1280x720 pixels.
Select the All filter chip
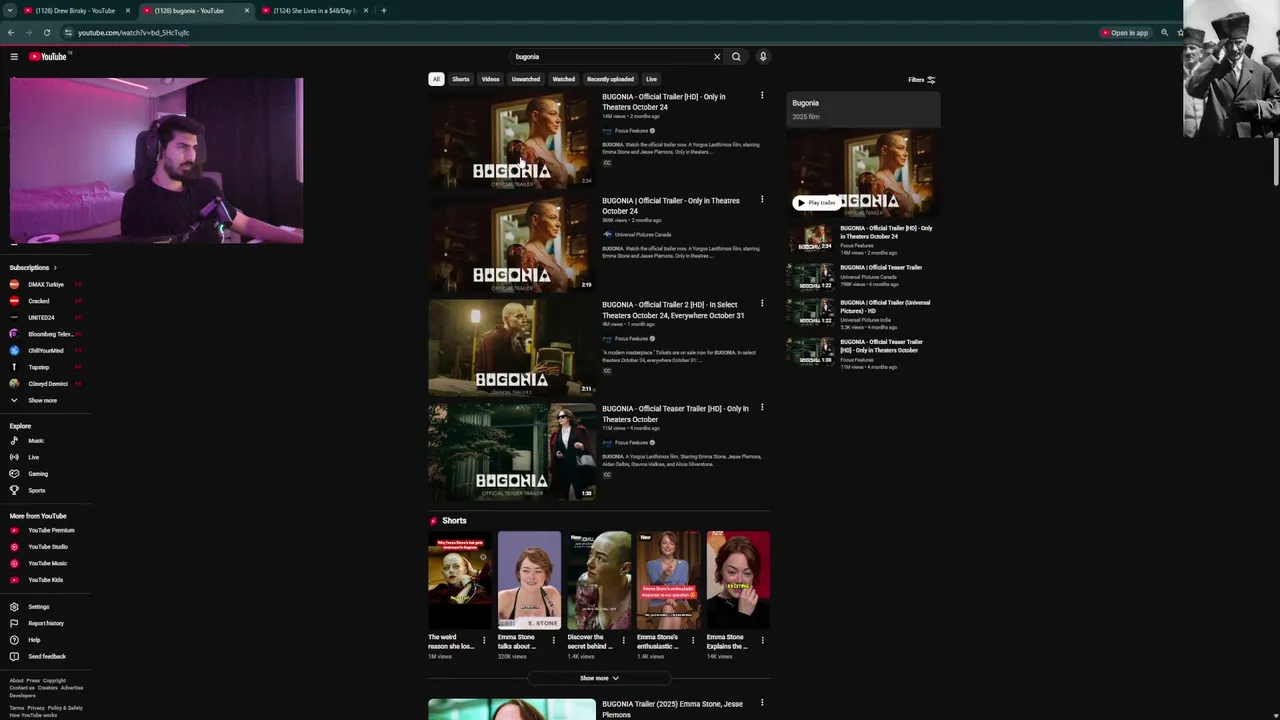pyautogui.click(x=436, y=79)
